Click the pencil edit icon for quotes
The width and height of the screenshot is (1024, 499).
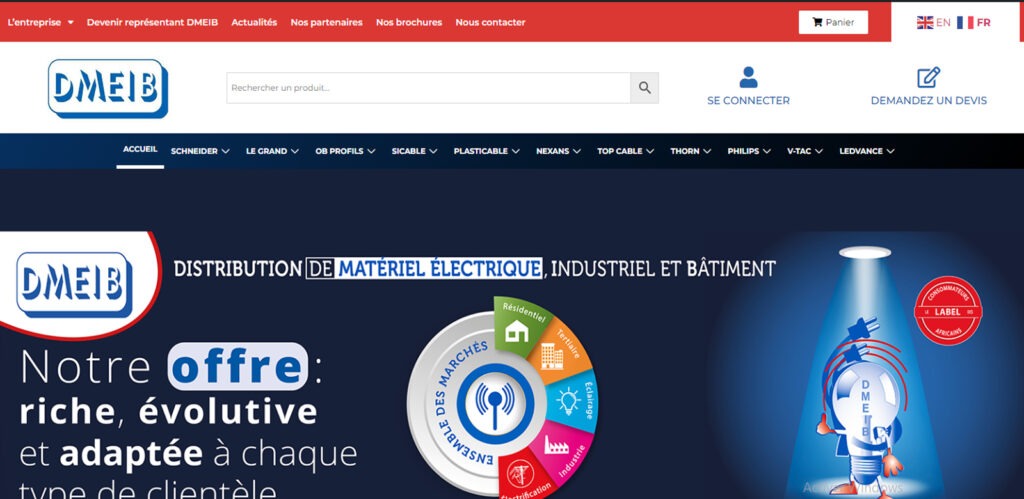pyautogui.click(x=928, y=77)
